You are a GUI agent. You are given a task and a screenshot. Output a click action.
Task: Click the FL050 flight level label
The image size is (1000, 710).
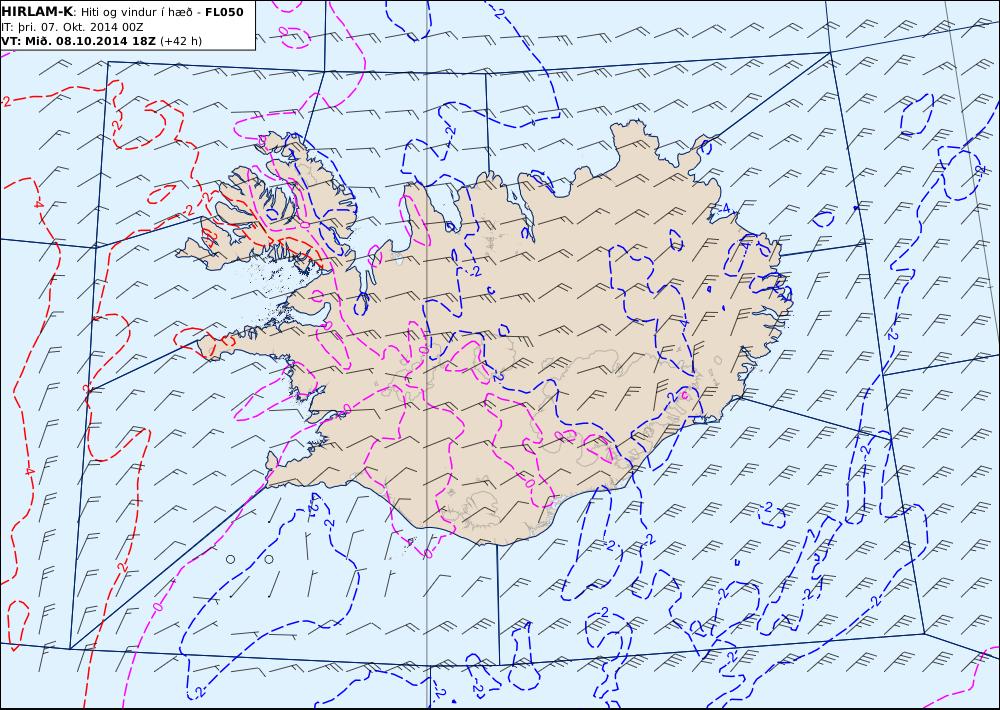(x=224, y=12)
